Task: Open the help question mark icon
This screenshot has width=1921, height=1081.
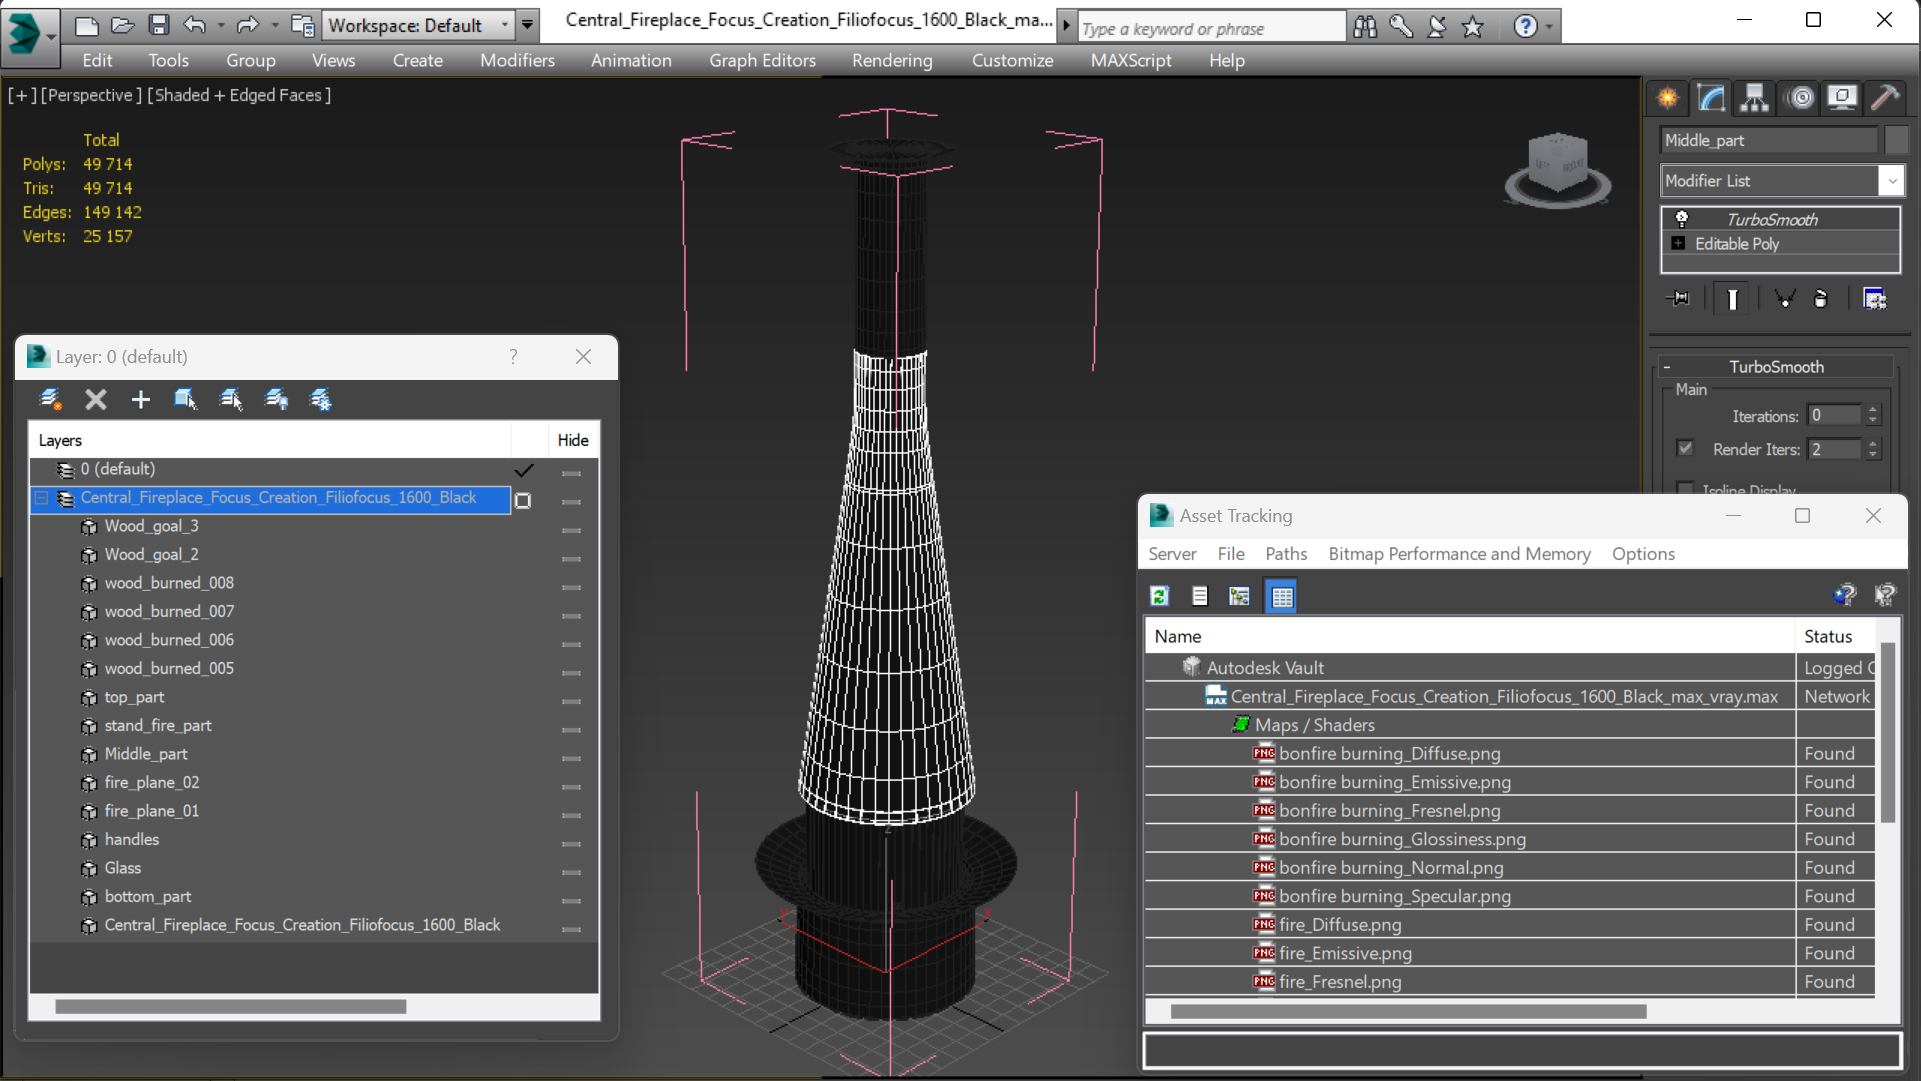Action: (1524, 27)
